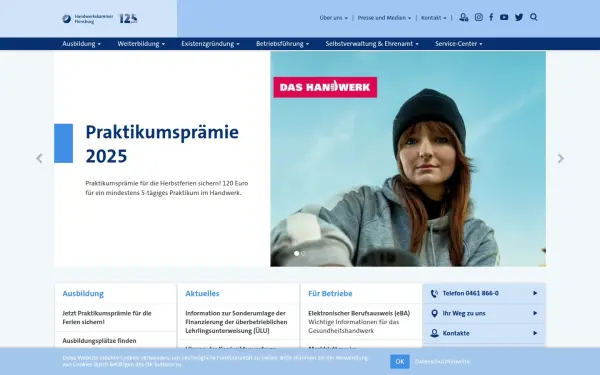Click the location pin icon for Ihr Weg
Screen dimensions: 600x375
[x=434, y=313]
